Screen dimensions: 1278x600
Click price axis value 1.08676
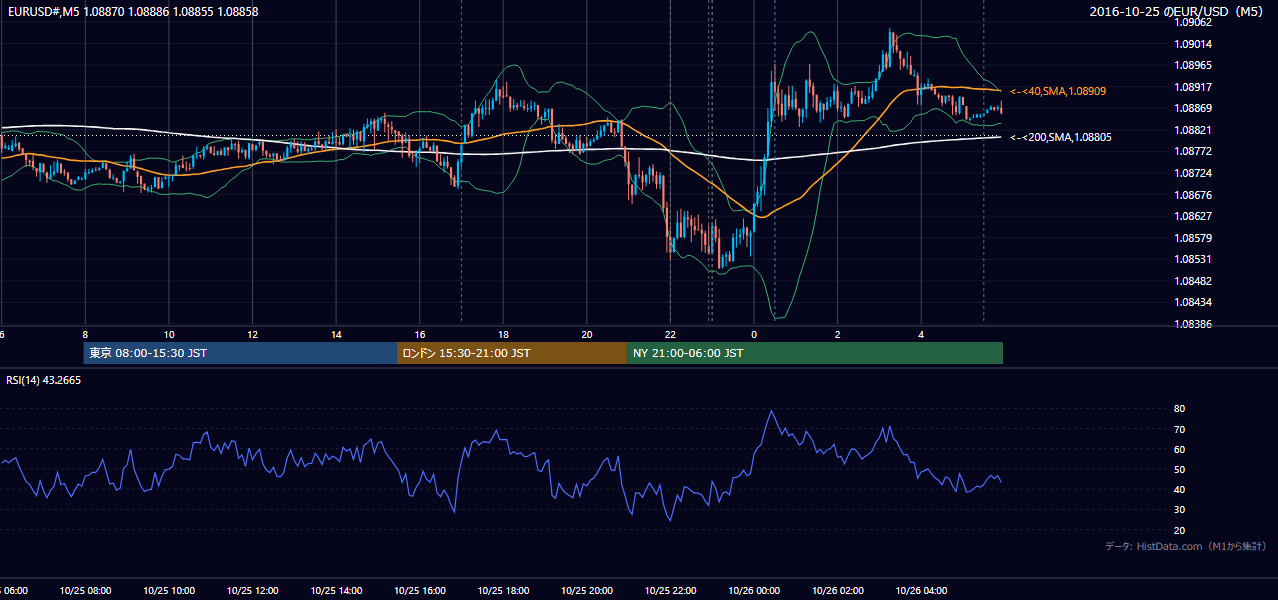pos(1193,195)
